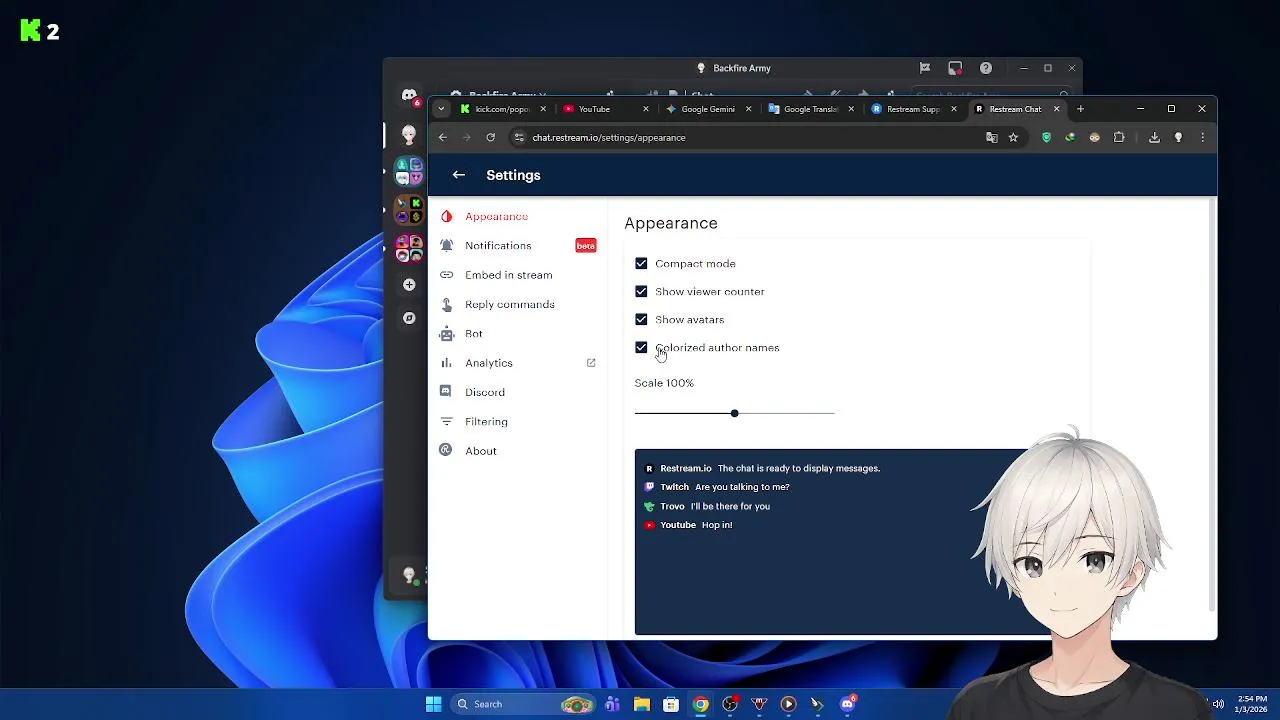
Task: Click the Restream.io preview chat message
Action: click(x=763, y=468)
